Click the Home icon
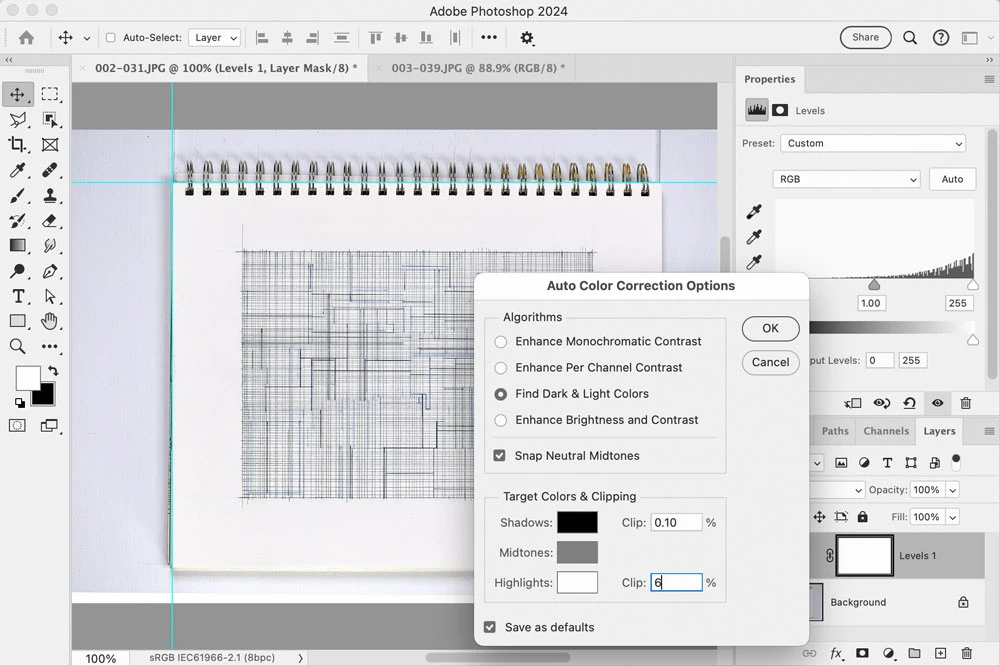 [26, 38]
